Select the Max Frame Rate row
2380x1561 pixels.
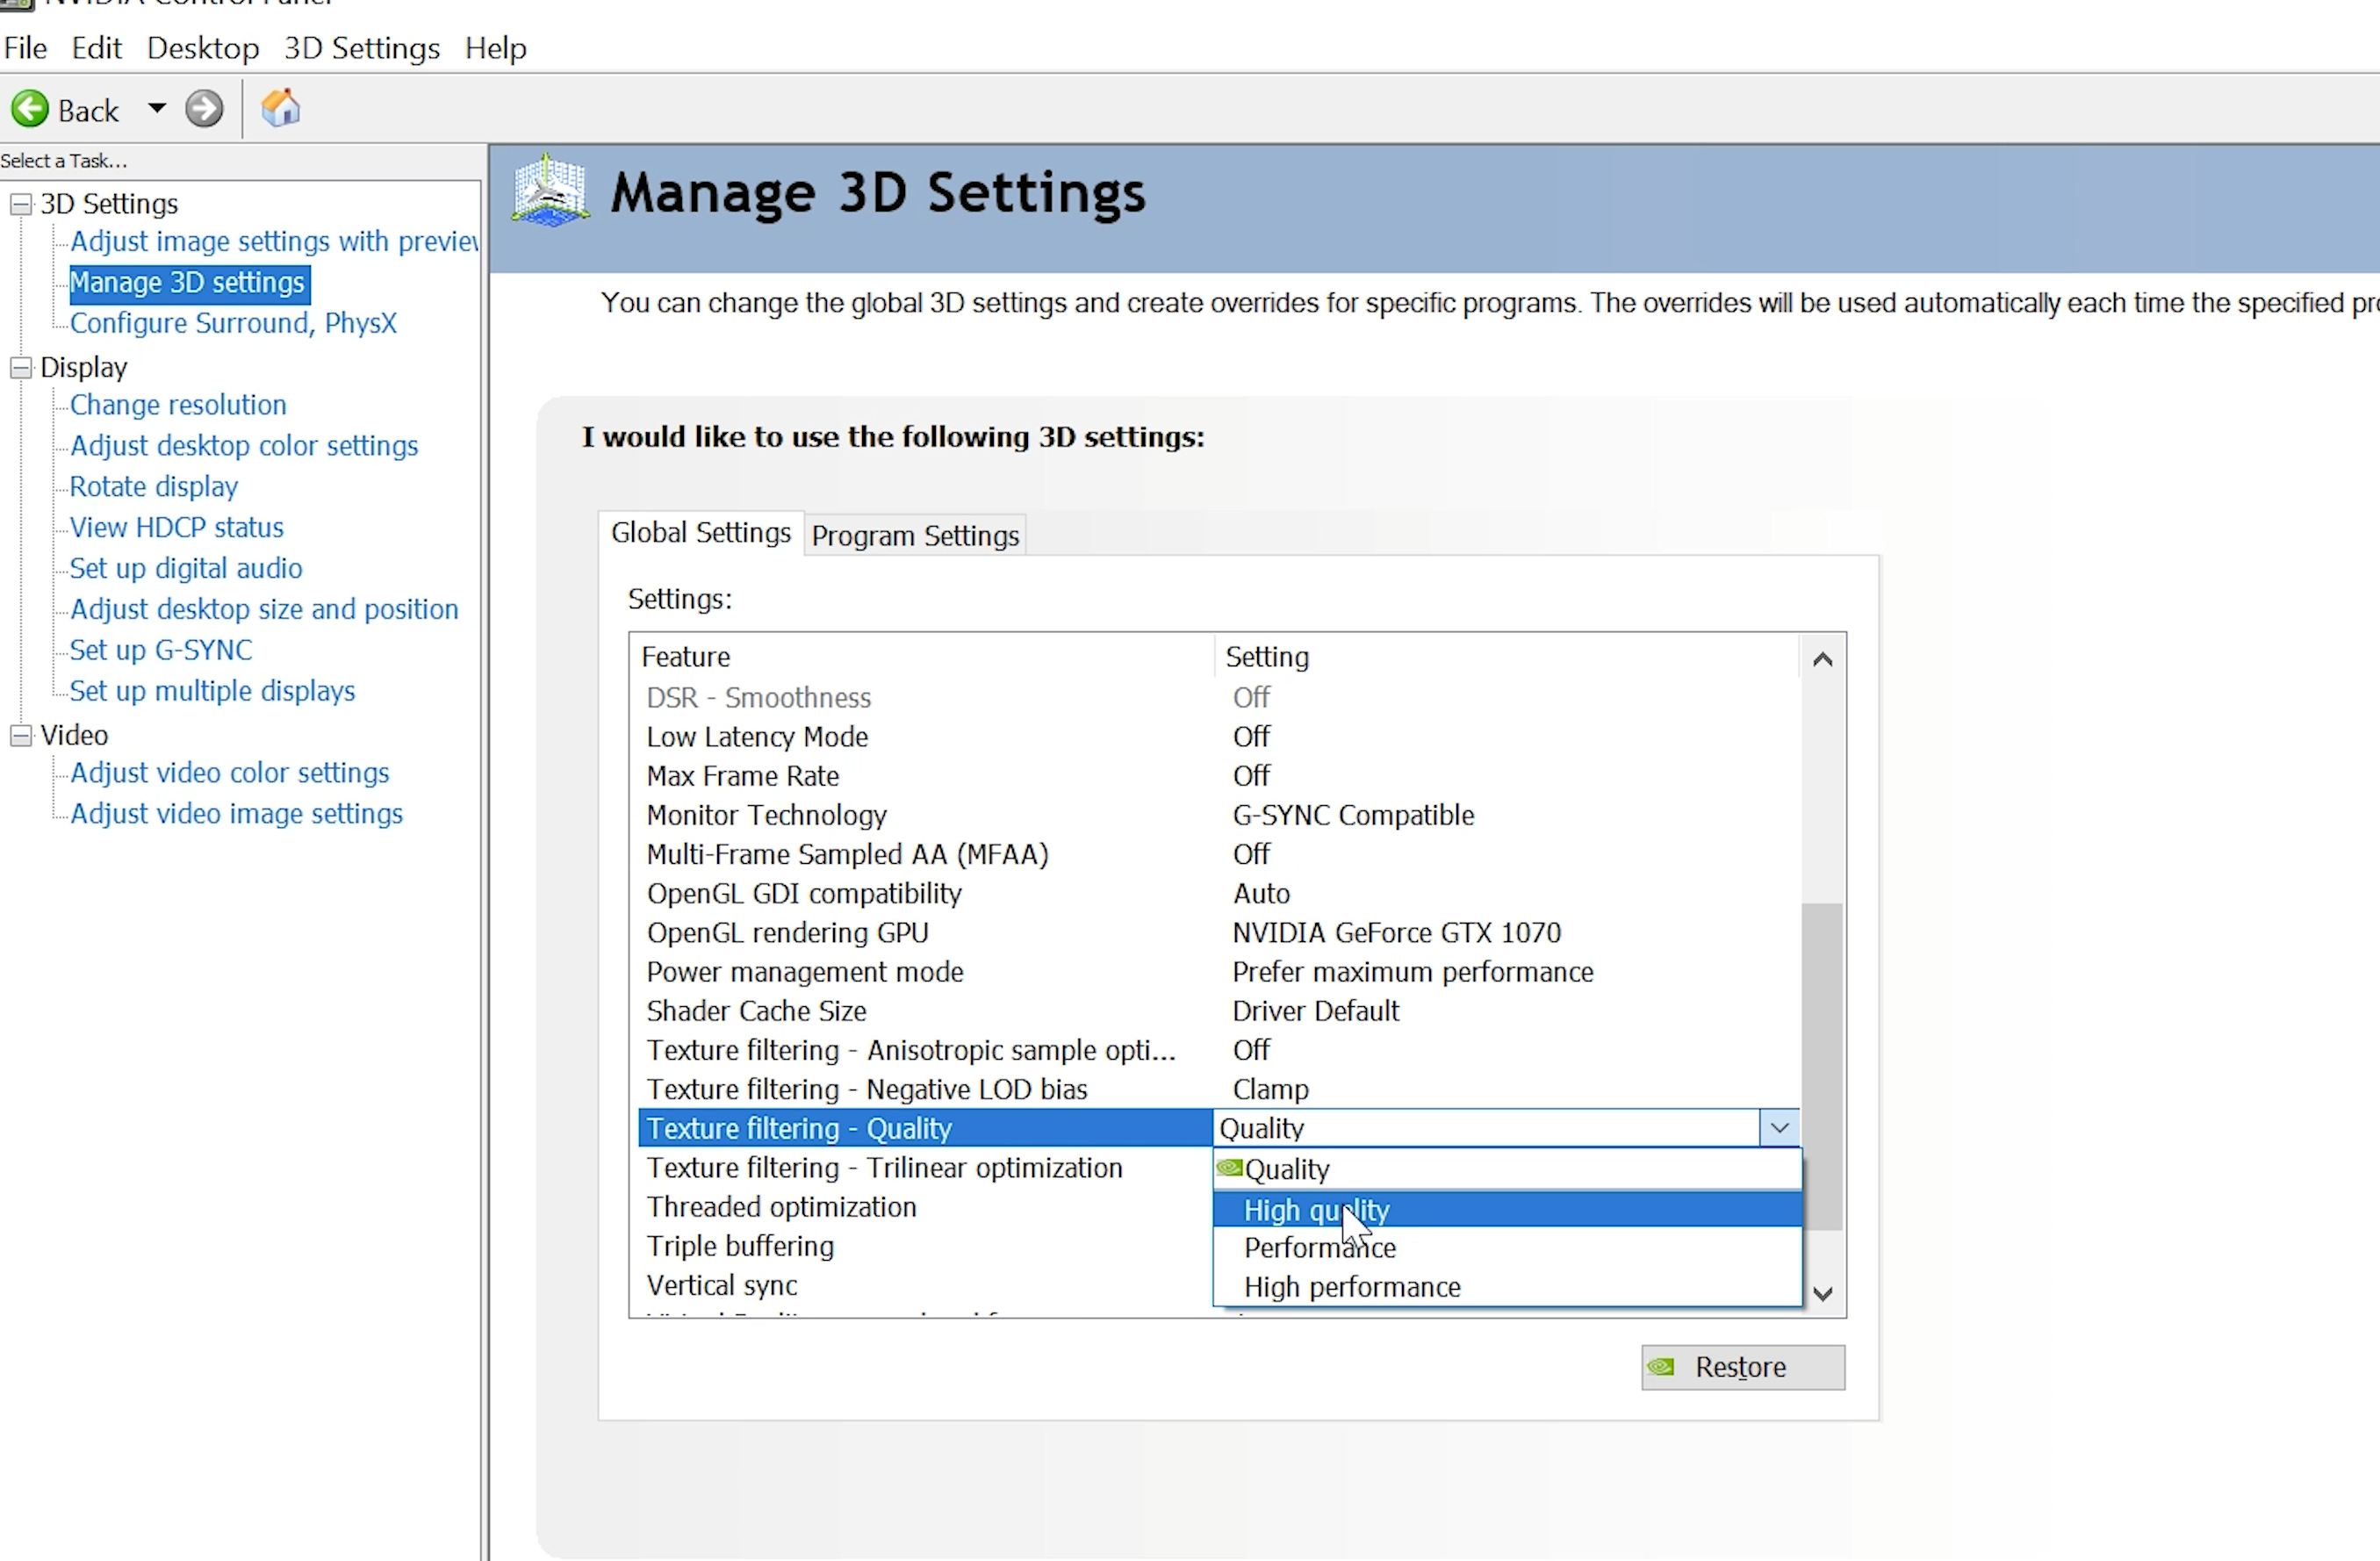pos(1218,776)
